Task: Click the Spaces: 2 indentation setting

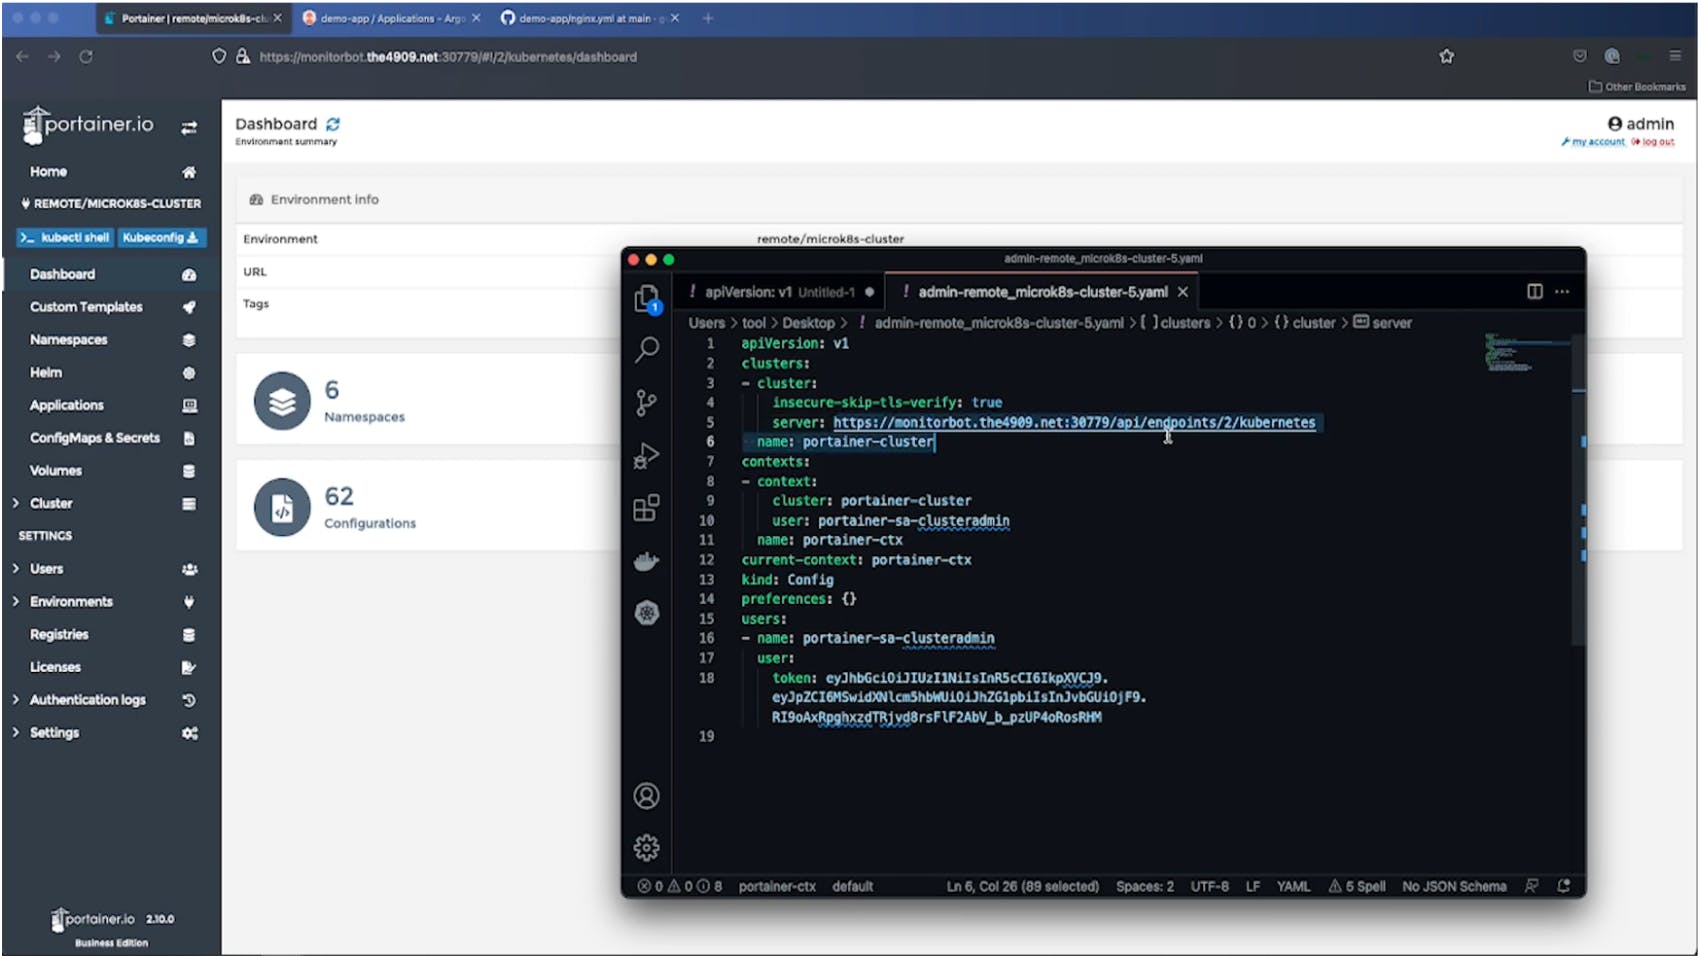Action: (x=1145, y=886)
